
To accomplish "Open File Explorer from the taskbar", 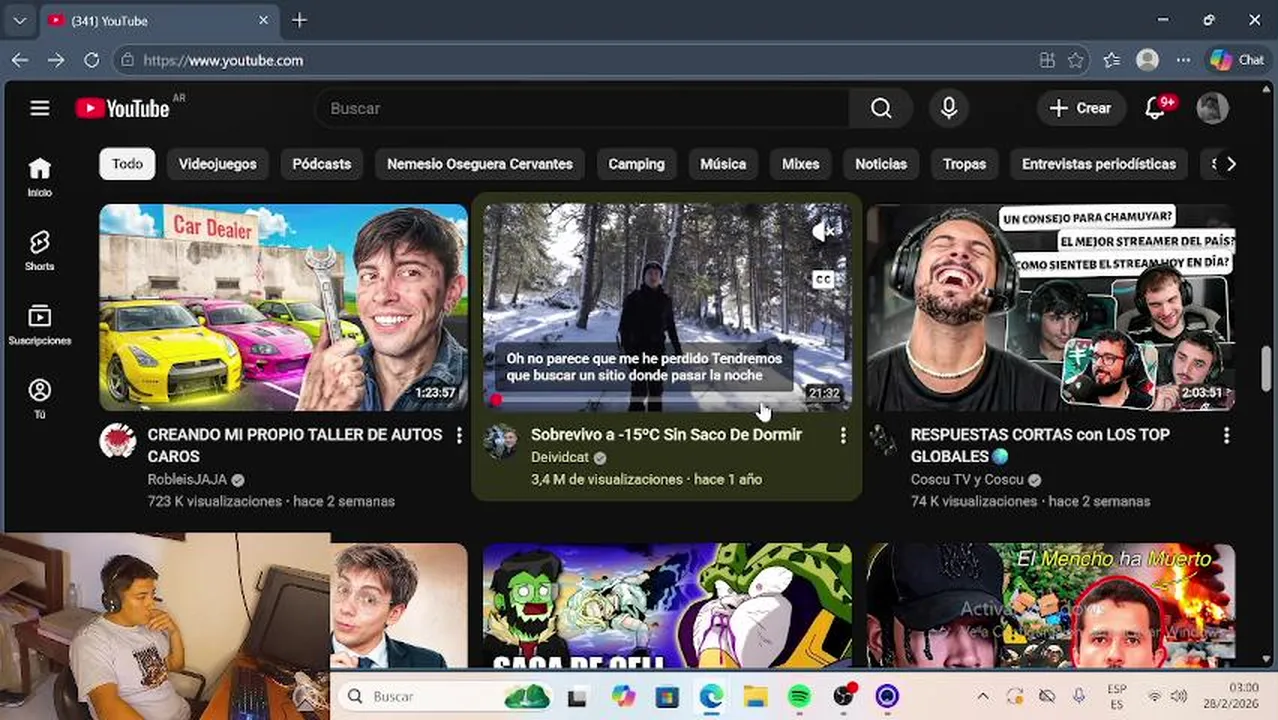I will click(x=755, y=696).
